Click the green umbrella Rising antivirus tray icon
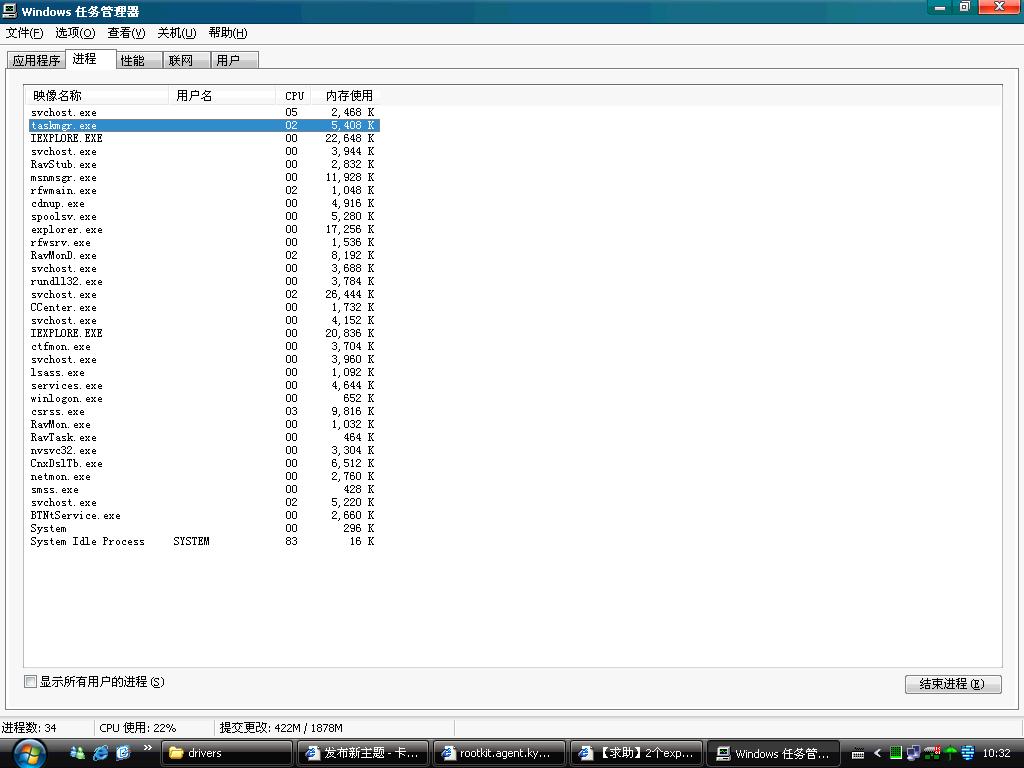Screen dimensions: 1024x768 pyautogui.click(x=950, y=753)
